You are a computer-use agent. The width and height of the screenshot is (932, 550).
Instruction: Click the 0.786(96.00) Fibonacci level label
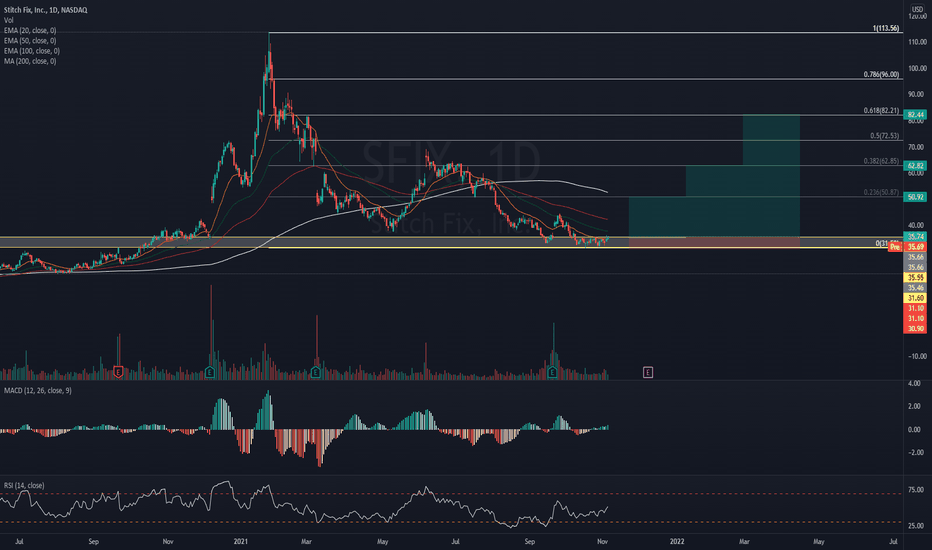coord(881,75)
